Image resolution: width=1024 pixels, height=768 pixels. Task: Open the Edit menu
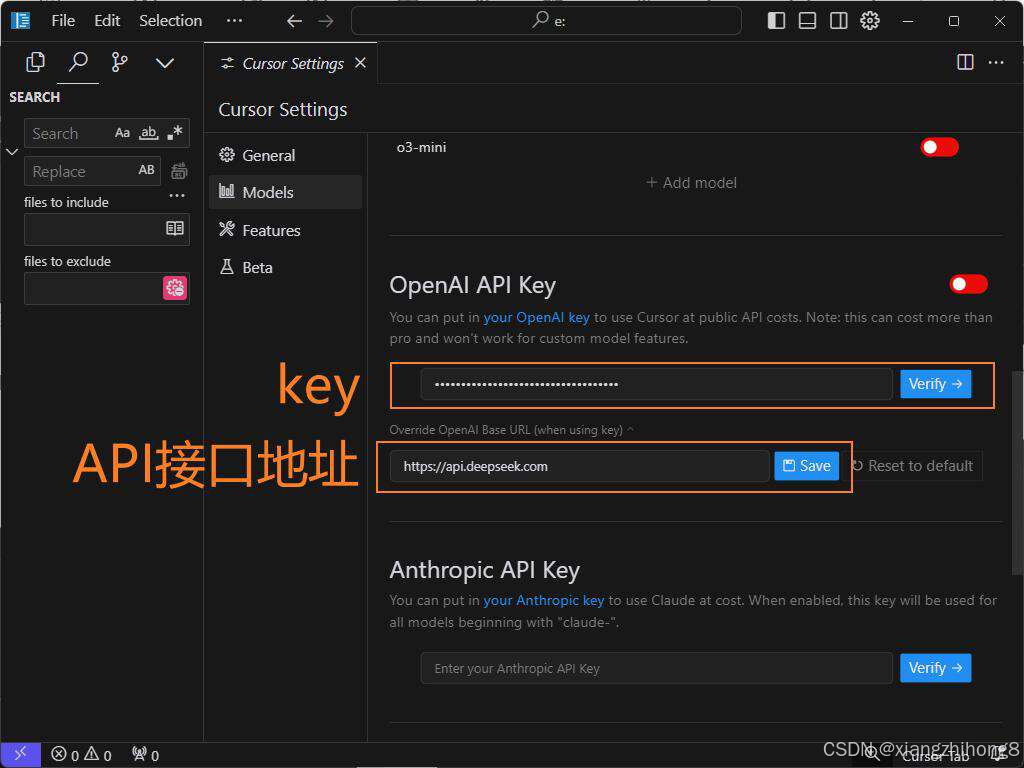coord(107,21)
